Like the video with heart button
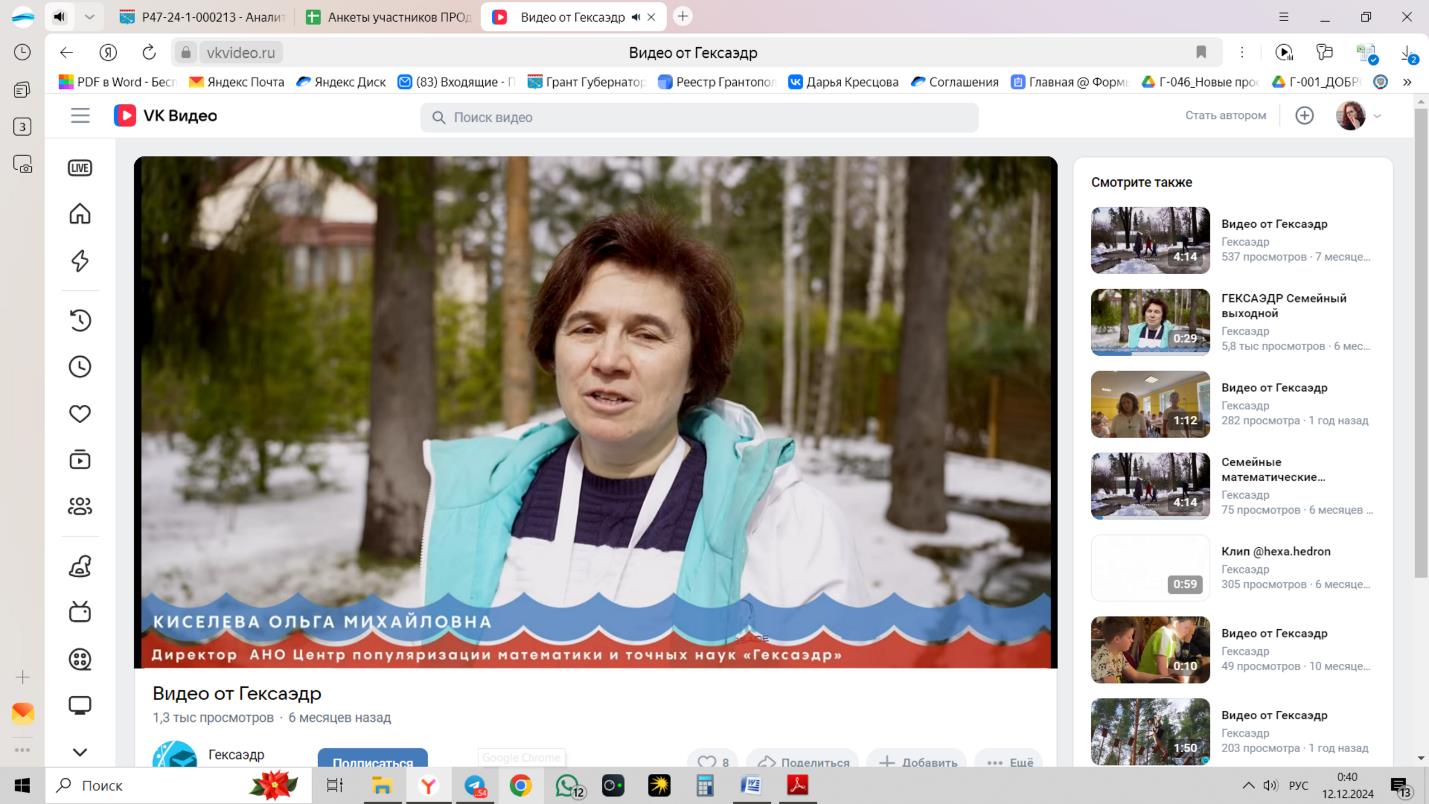 713,762
